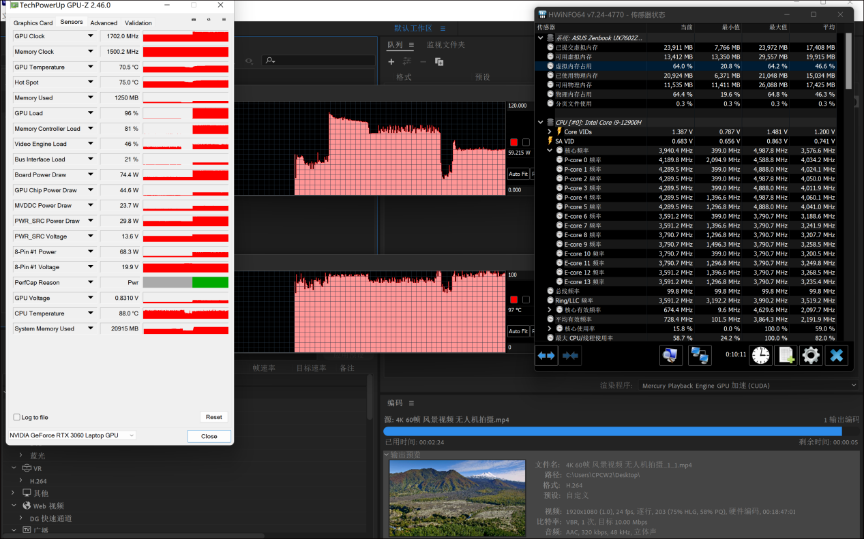The height and width of the screenshot is (539, 864).
Task: Click the queue settings sliders icon
Action: pyautogui.click(x=407, y=62)
